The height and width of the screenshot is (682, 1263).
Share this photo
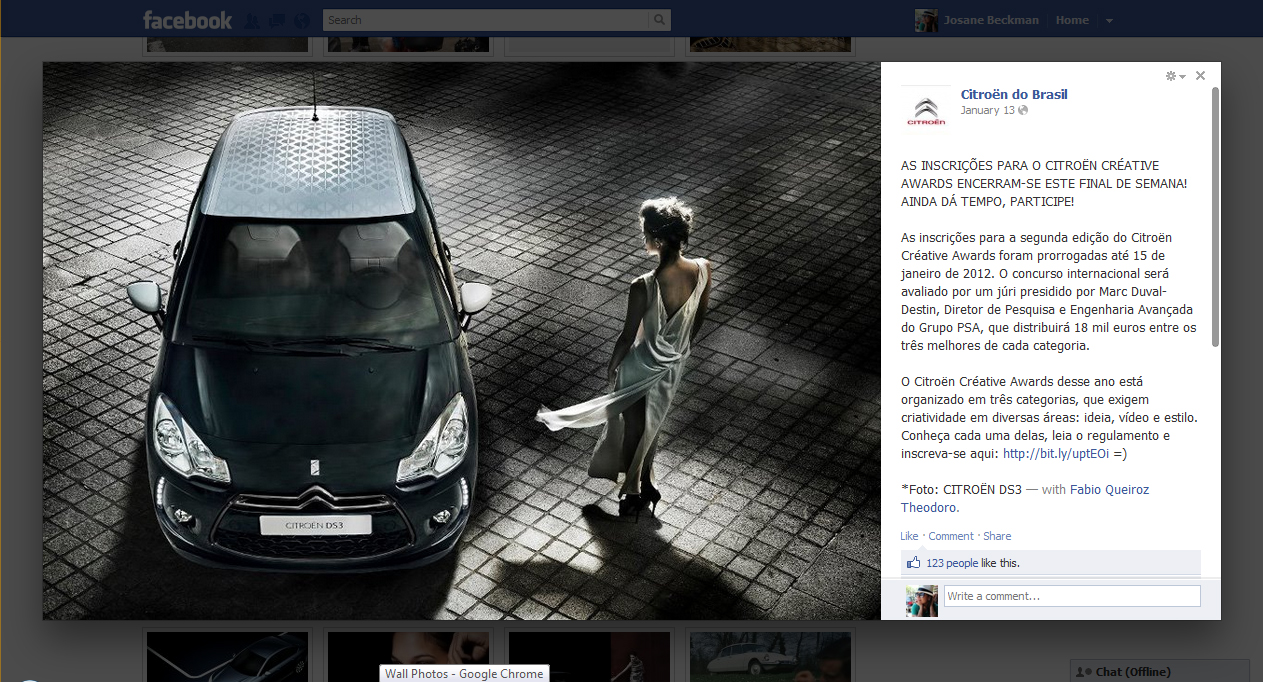(997, 536)
